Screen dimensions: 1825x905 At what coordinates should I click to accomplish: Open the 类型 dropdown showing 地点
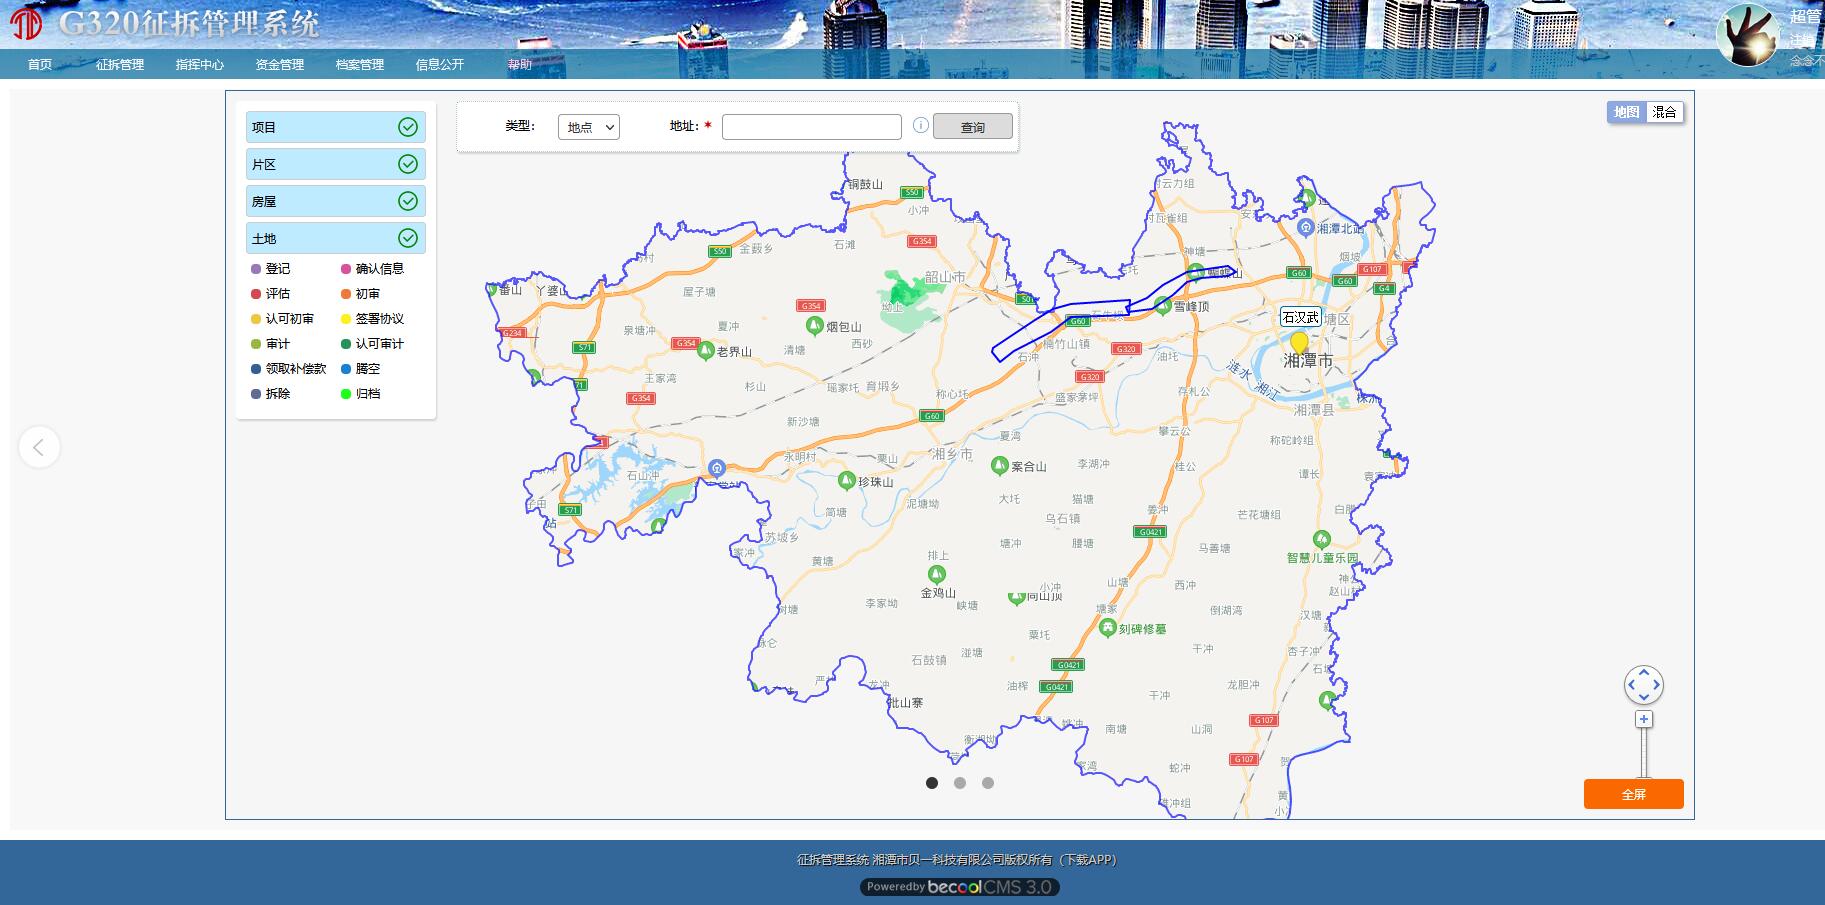pos(588,127)
